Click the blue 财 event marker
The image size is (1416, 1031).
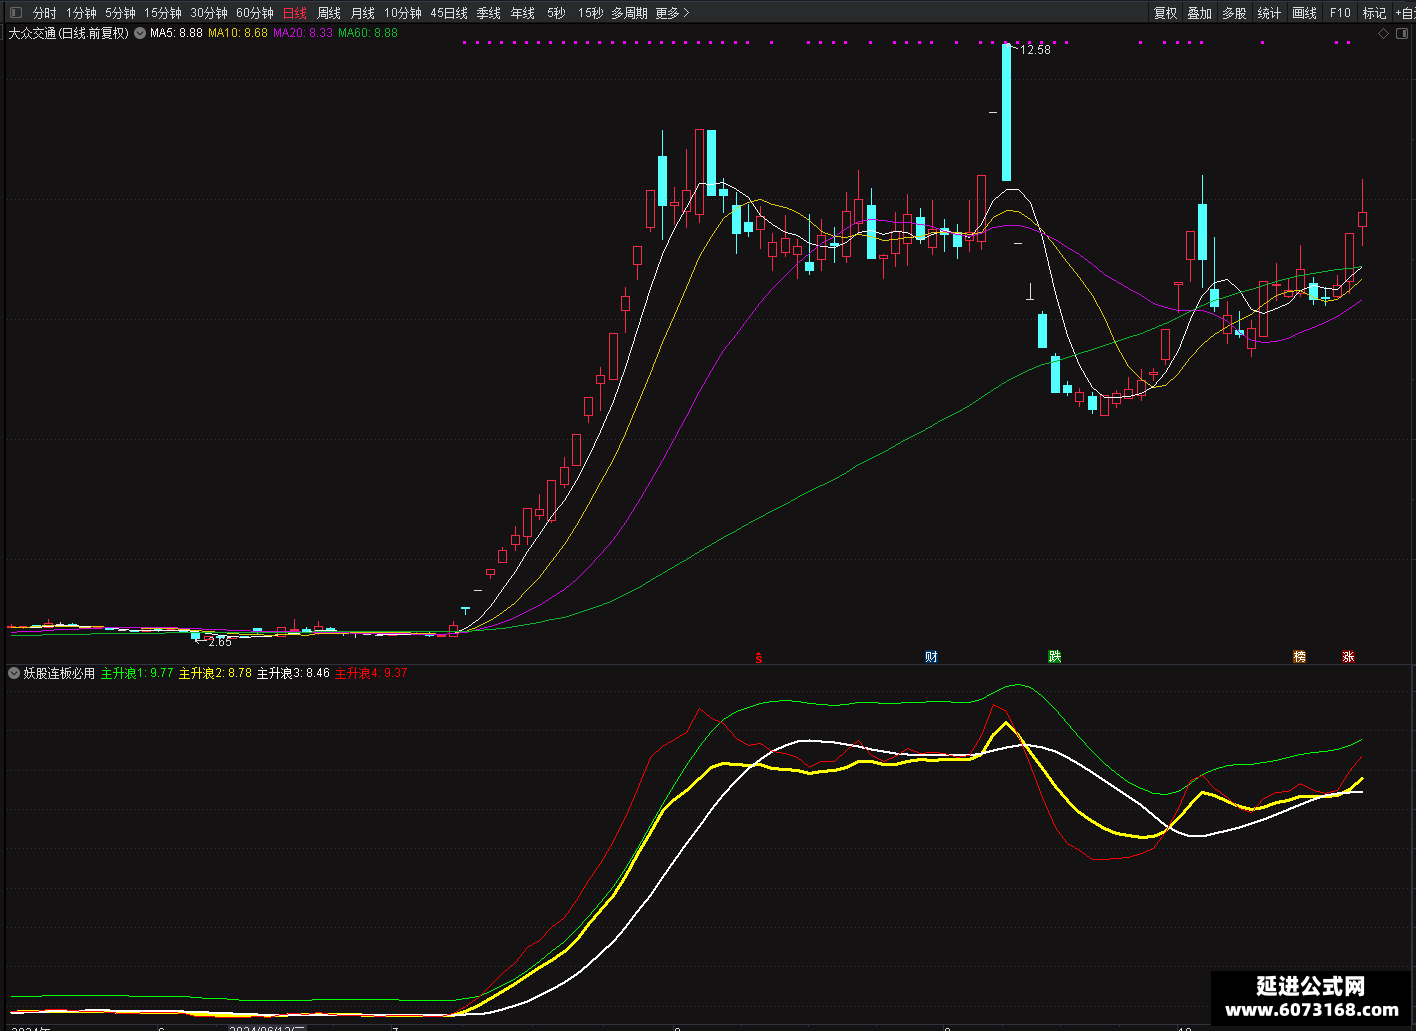tap(931, 657)
